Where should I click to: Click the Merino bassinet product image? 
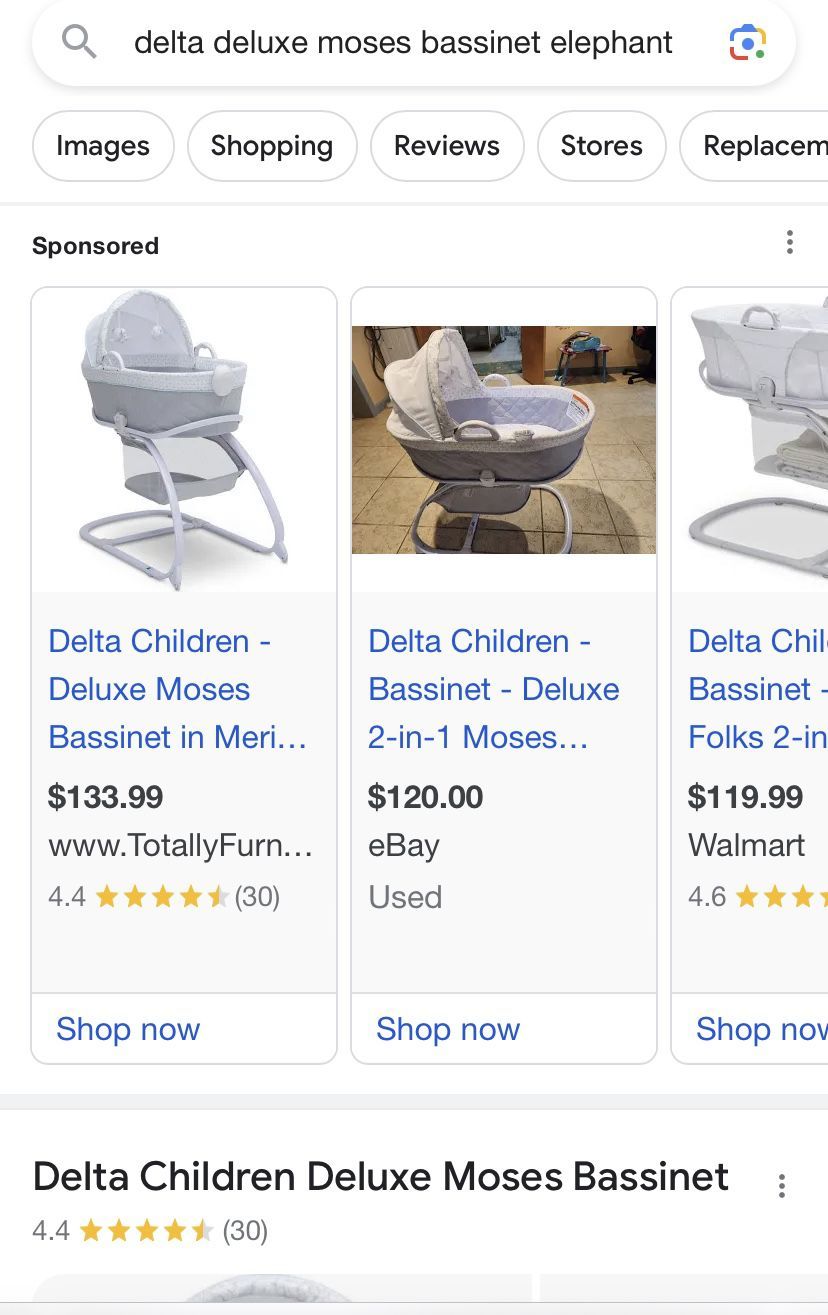(x=183, y=437)
